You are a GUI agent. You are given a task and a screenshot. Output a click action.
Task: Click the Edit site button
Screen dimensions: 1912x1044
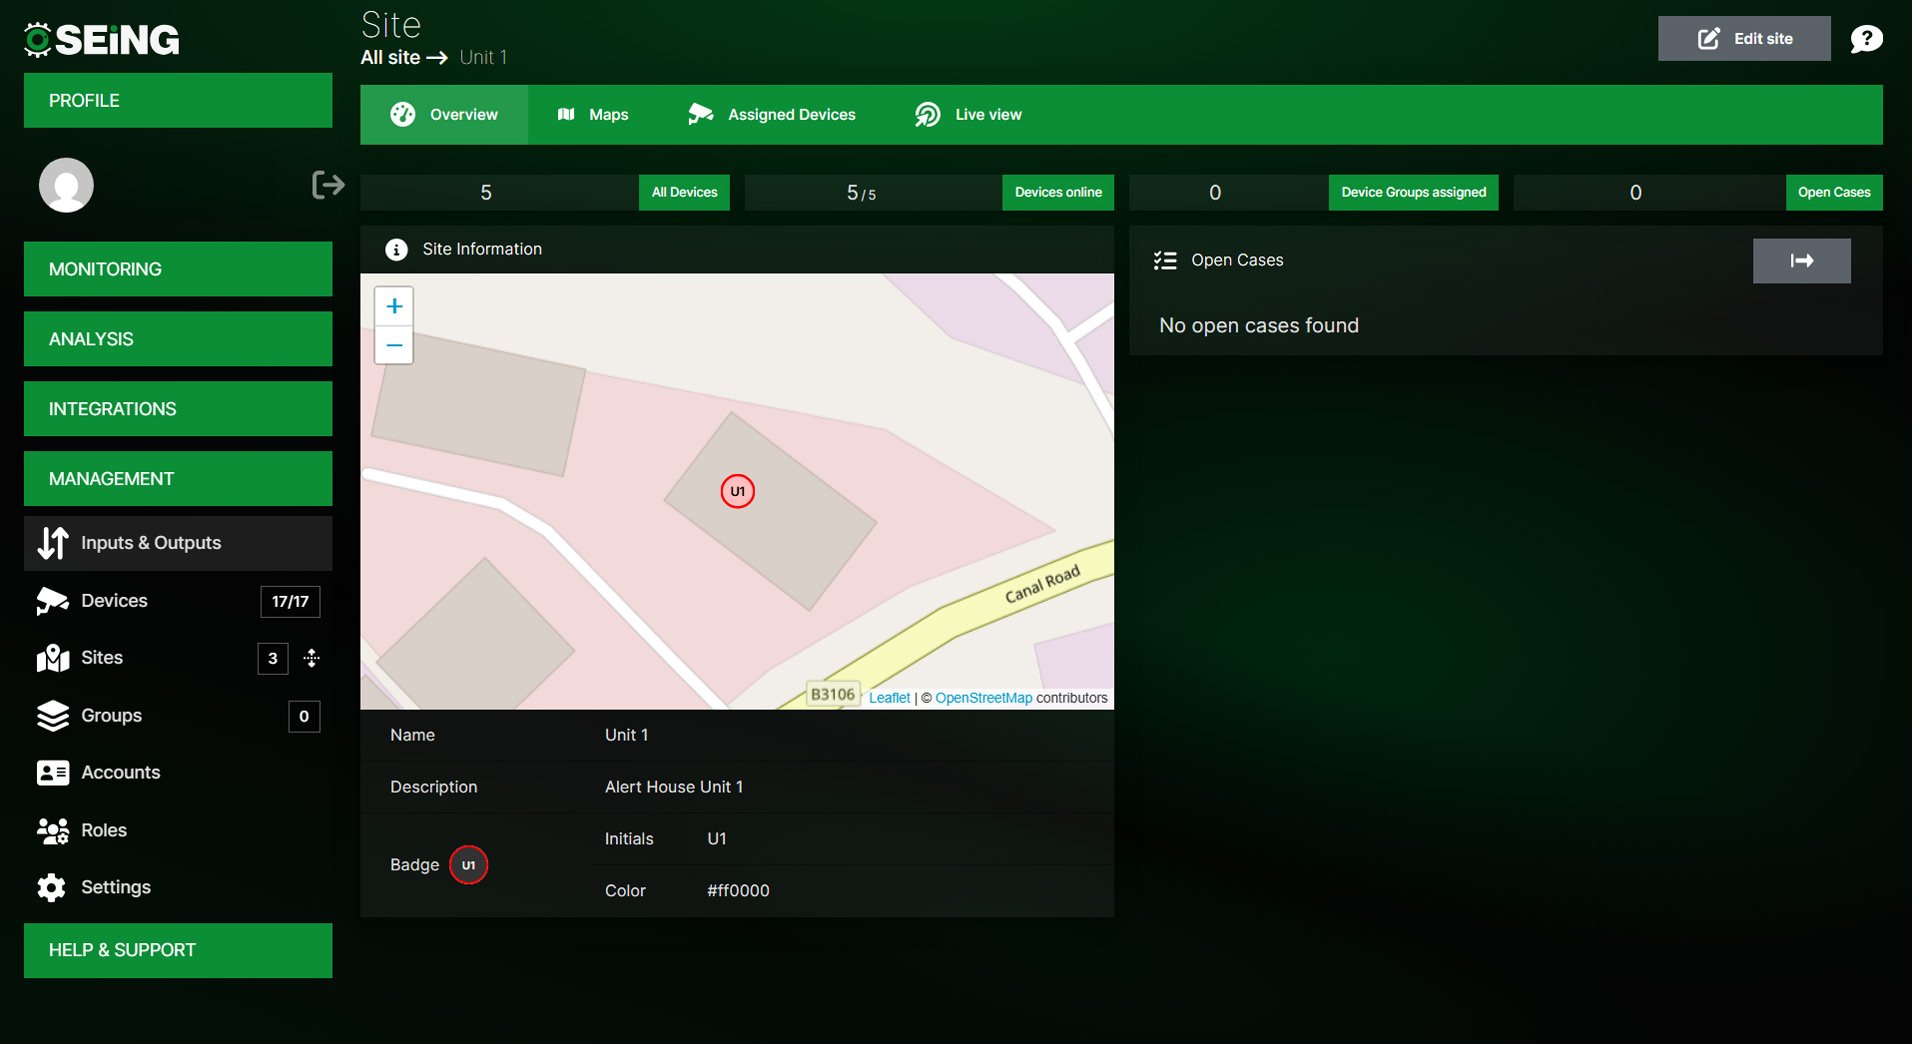(x=1743, y=38)
